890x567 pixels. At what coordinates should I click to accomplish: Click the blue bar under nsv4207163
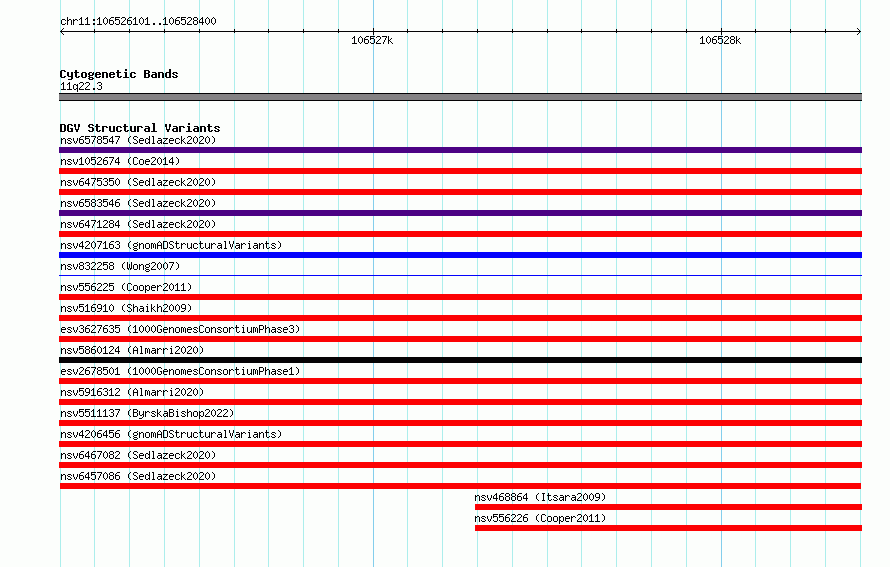tap(460, 255)
